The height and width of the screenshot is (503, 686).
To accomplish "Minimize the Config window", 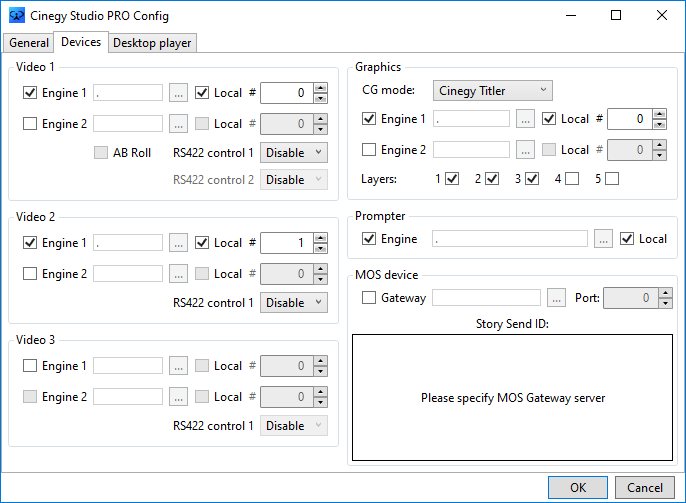I will coord(570,15).
